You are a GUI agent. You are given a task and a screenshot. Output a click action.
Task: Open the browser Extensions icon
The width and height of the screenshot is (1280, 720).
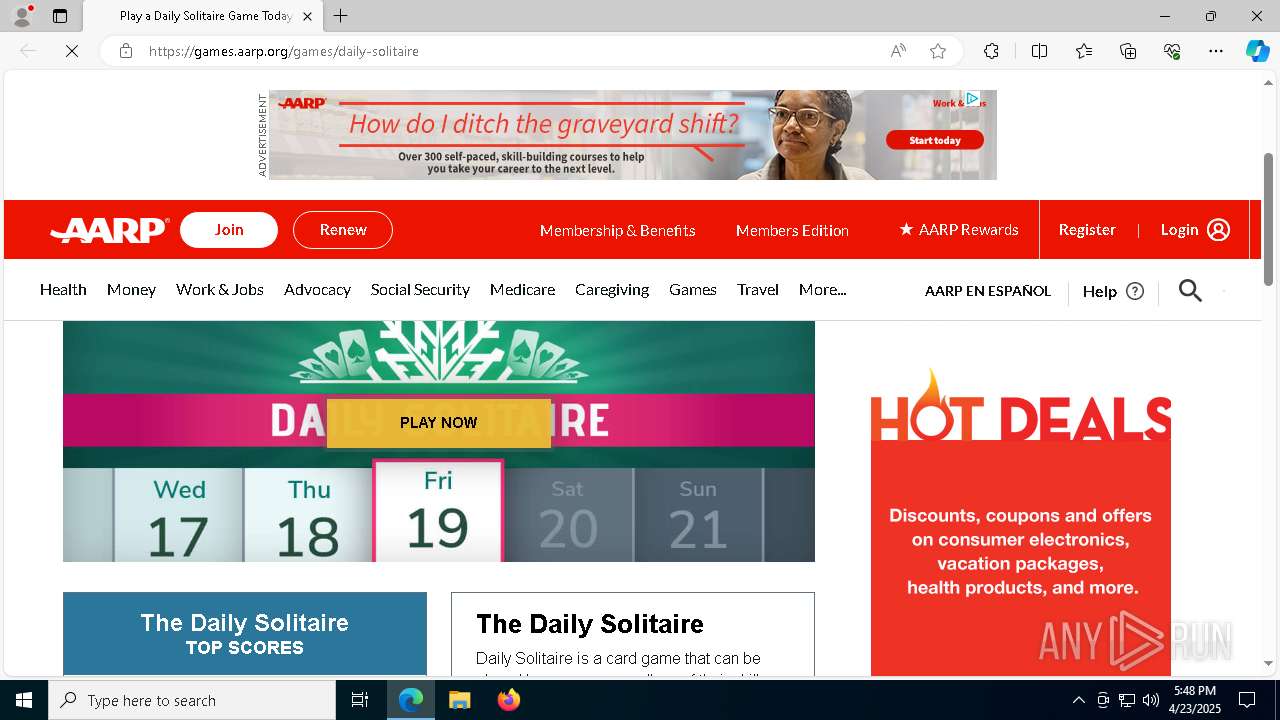(x=991, y=51)
